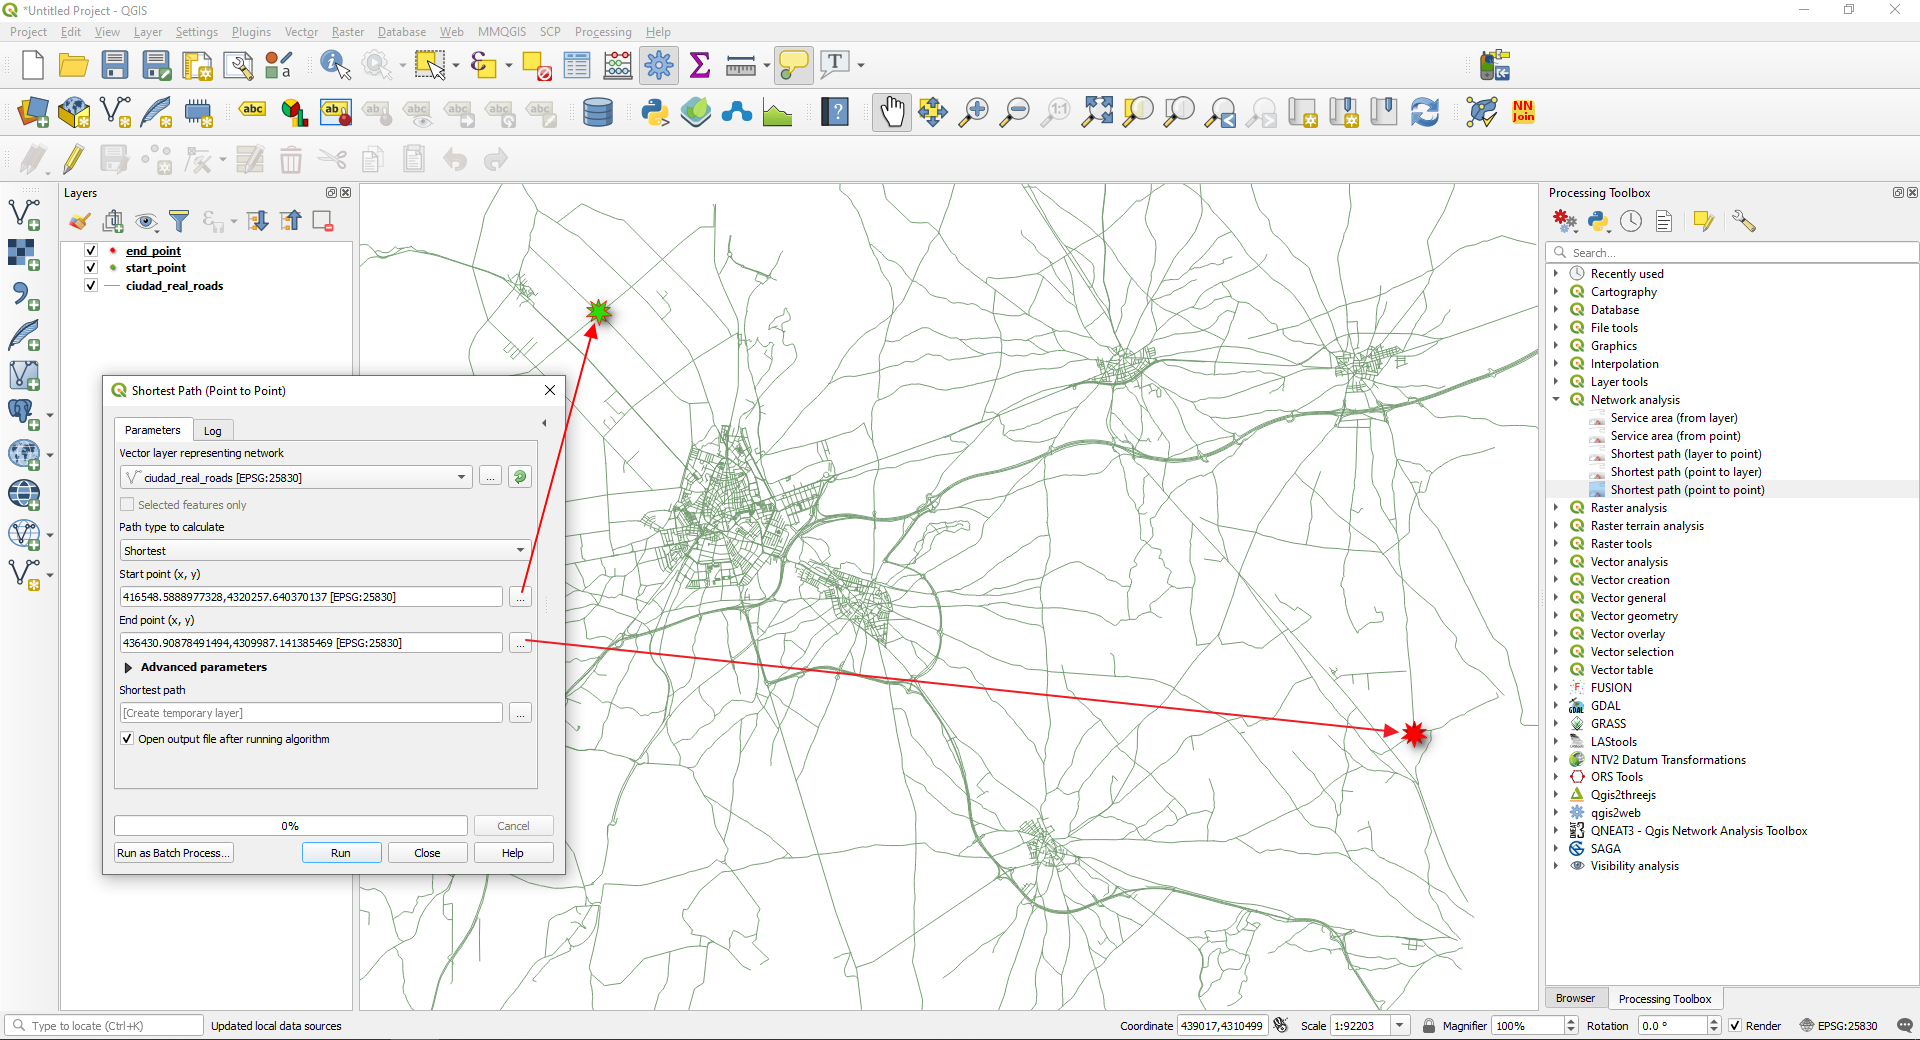The image size is (1920, 1040).
Task: Disable Open output file after running algorithm
Action: pos(127,739)
